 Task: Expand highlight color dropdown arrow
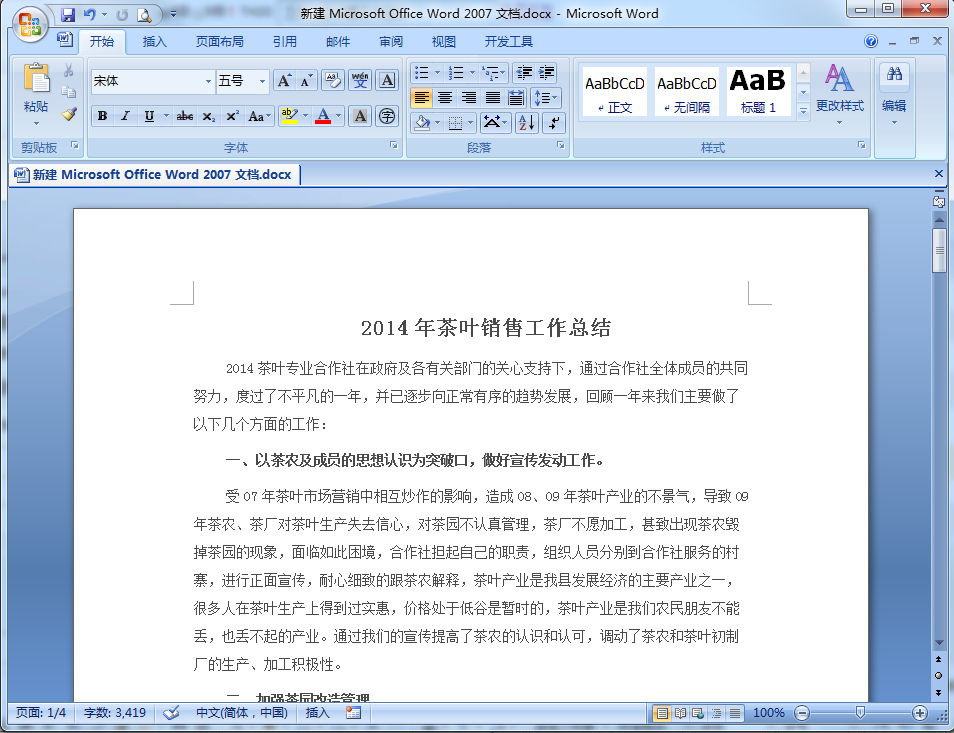tap(305, 116)
